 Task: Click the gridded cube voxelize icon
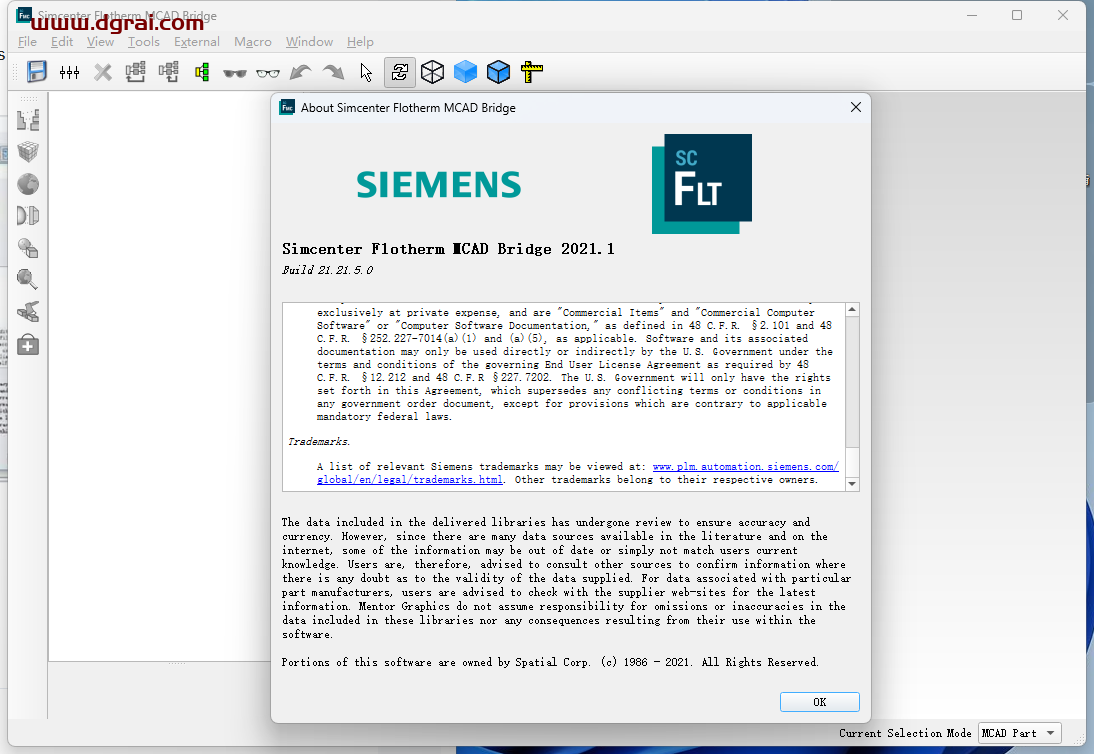(28, 152)
